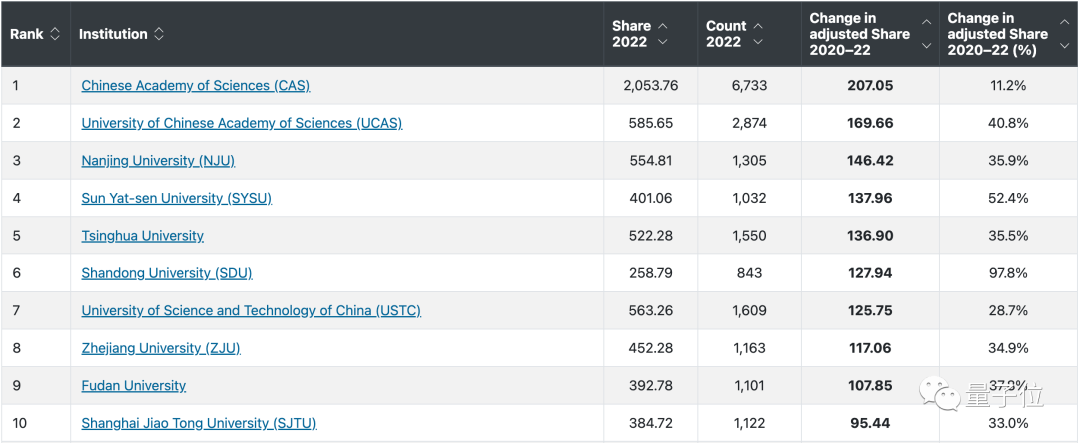Open Tsinghua University link

(143, 236)
